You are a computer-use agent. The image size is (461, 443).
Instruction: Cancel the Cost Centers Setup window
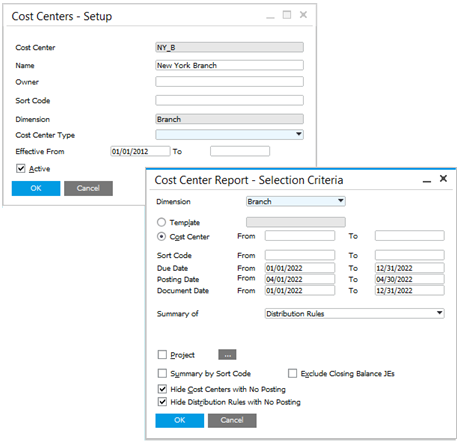(88, 188)
